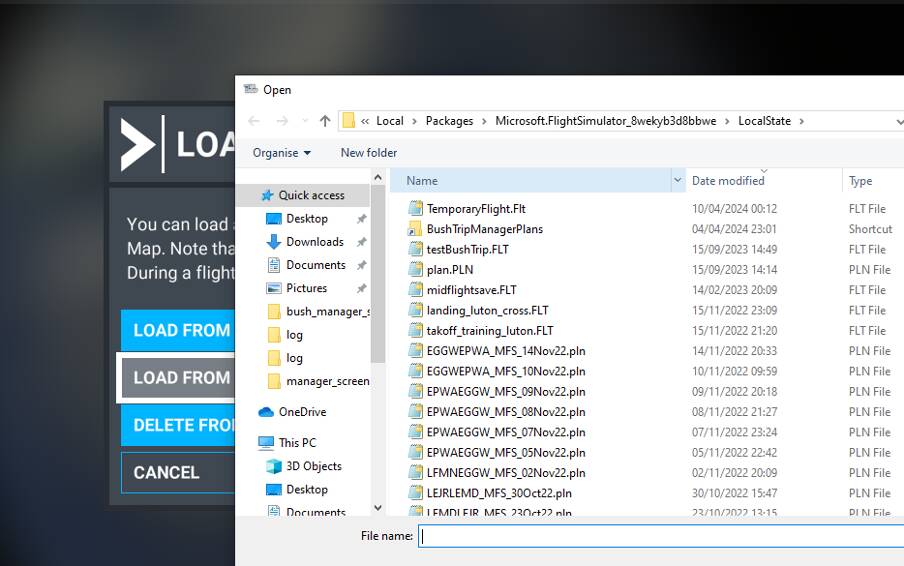Click the Back navigation arrow

(254, 121)
